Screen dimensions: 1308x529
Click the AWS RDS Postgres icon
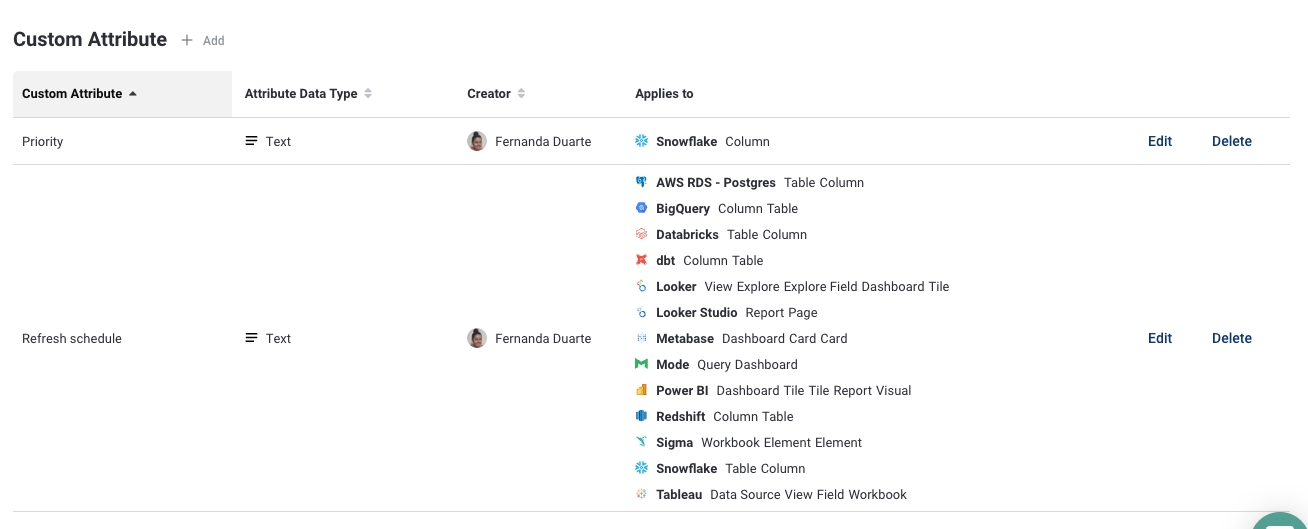tap(642, 182)
